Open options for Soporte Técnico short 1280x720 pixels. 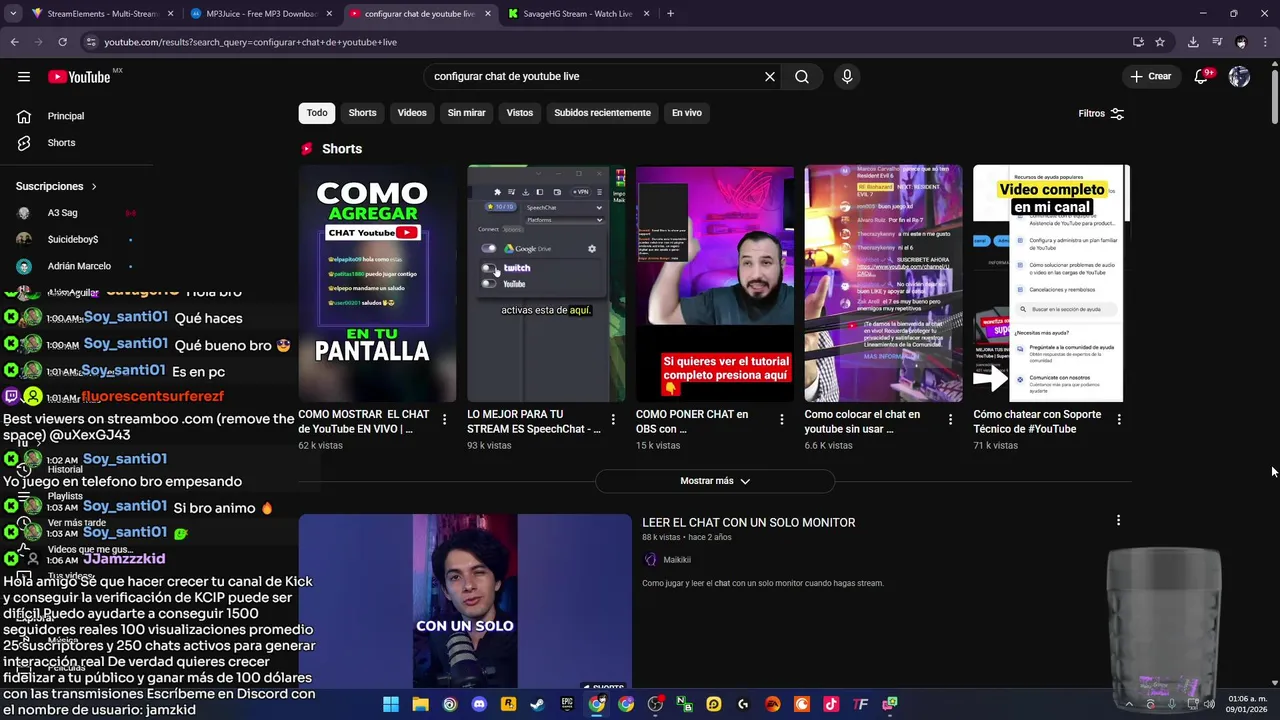click(x=1119, y=420)
